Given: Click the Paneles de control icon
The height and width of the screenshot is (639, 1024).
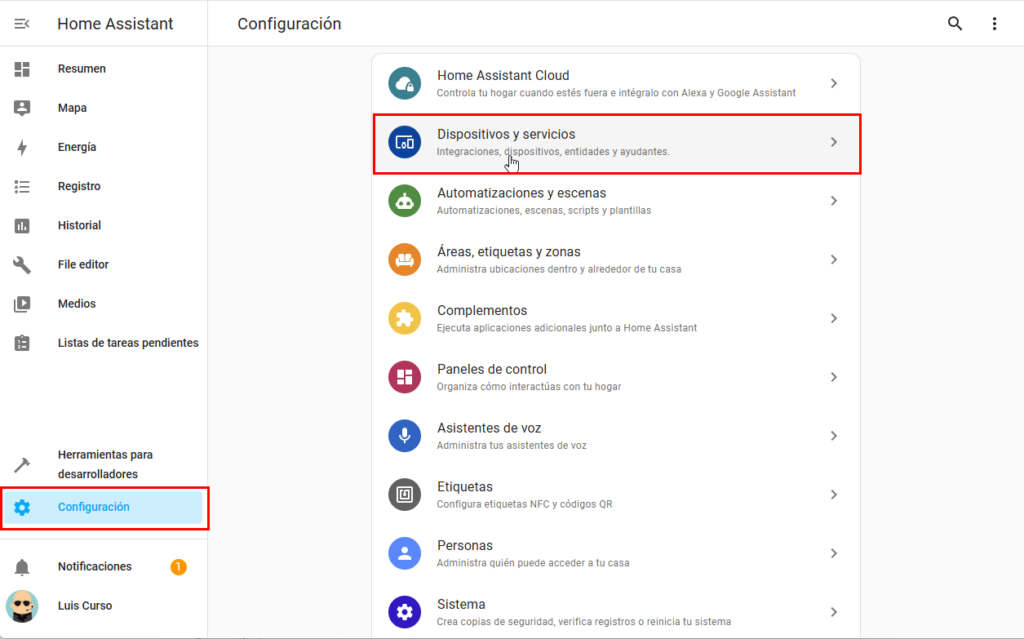Looking at the screenshot, I should (404, 377).
